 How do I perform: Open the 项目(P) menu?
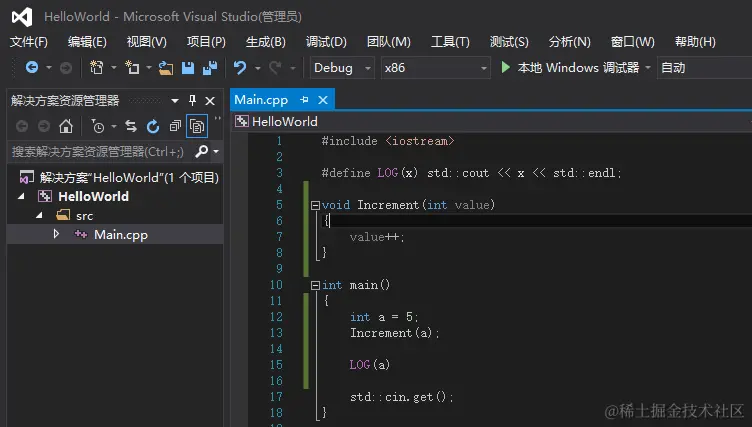[206, 42]
